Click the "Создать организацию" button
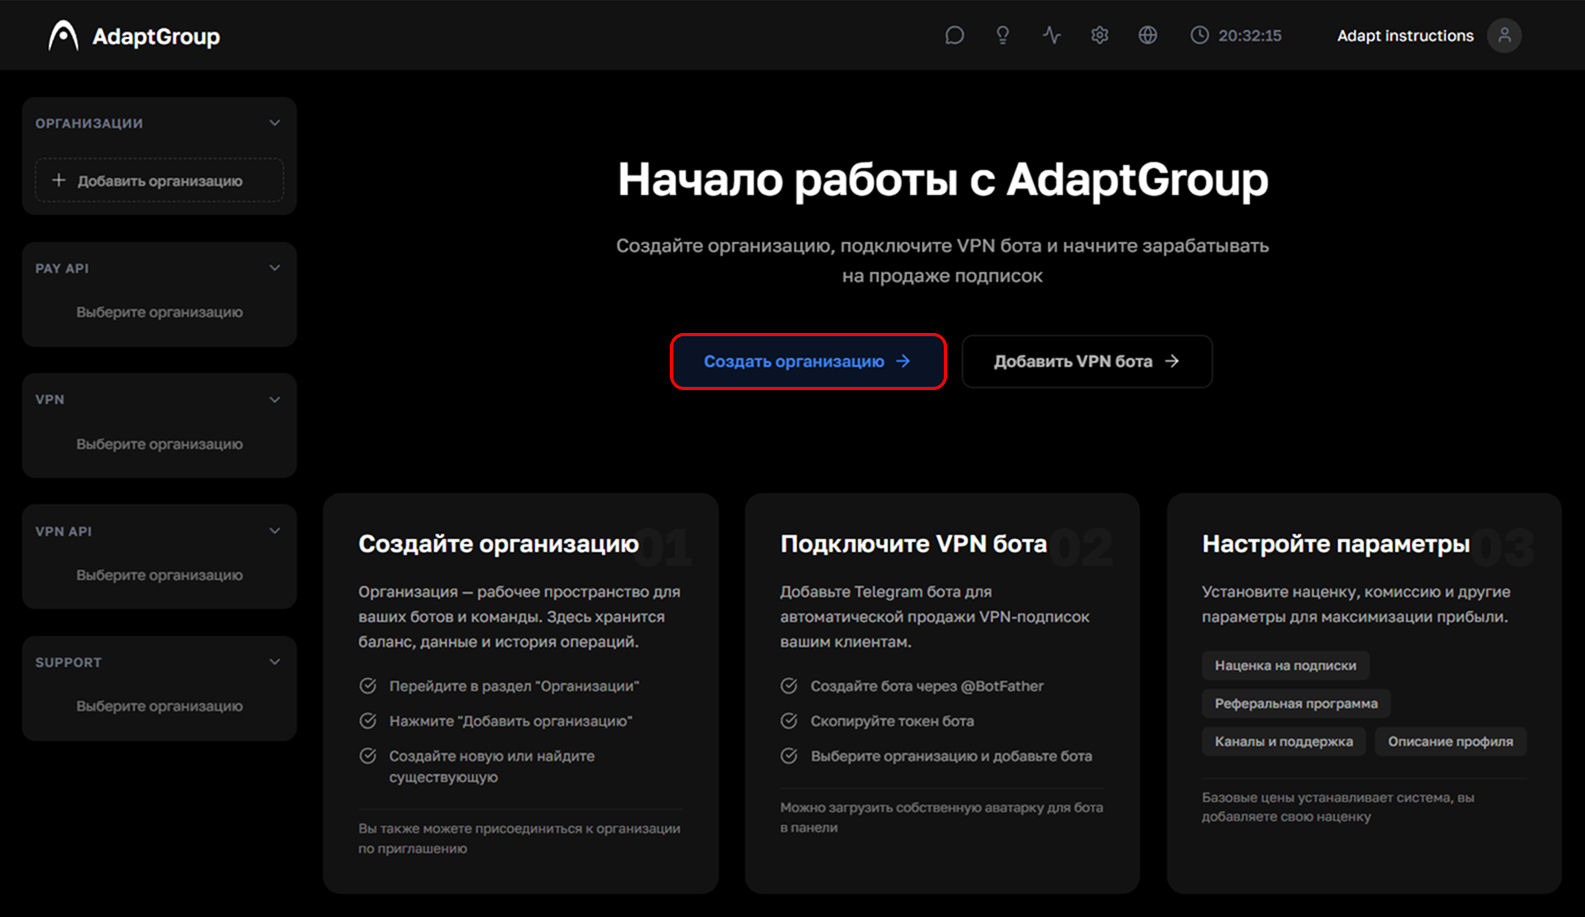The width and height of the screenshot is (1585, 917). click(x=808, y=361)
